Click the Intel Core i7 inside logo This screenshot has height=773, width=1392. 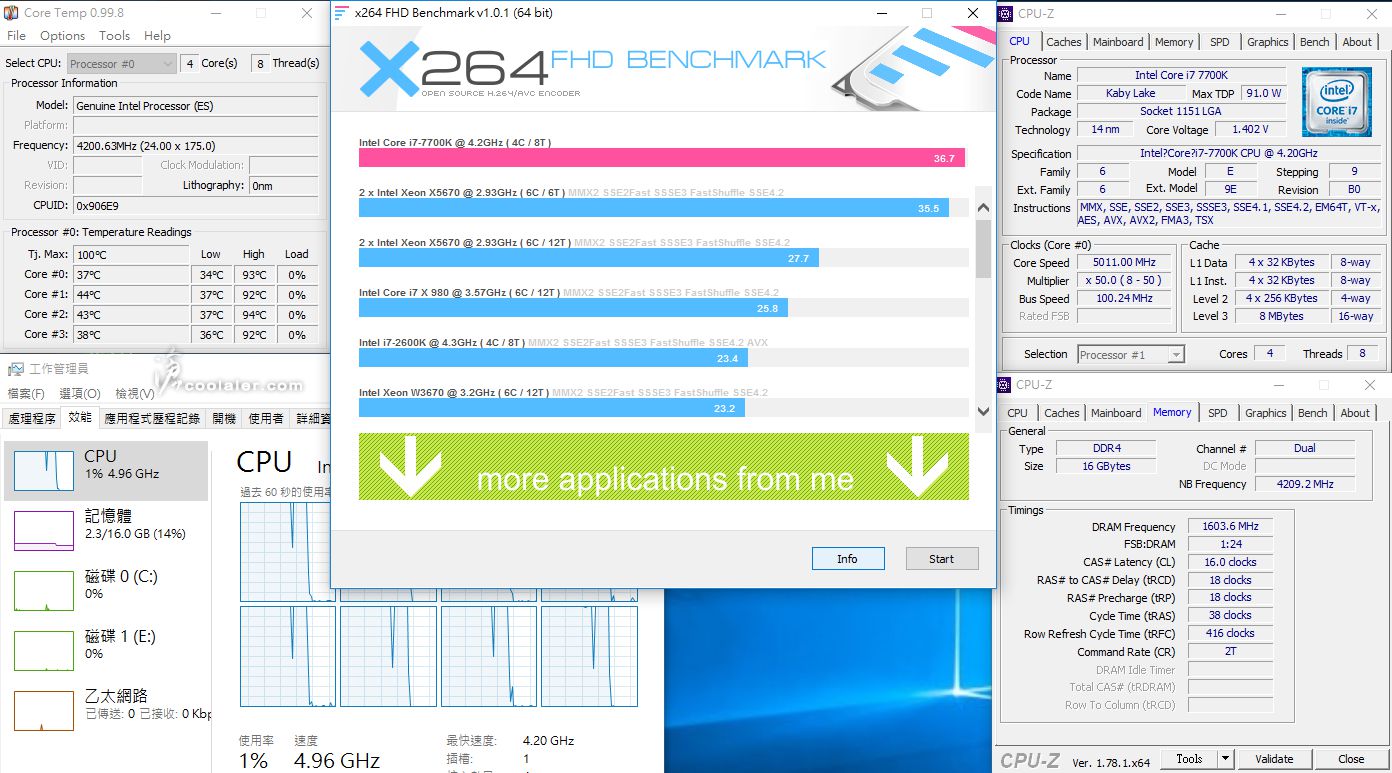(x=1336, y=102)
